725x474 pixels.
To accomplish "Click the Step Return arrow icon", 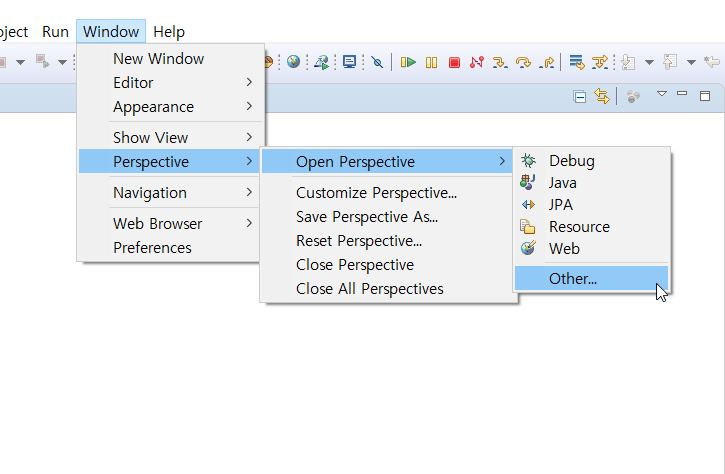I will tap(547, 62).
